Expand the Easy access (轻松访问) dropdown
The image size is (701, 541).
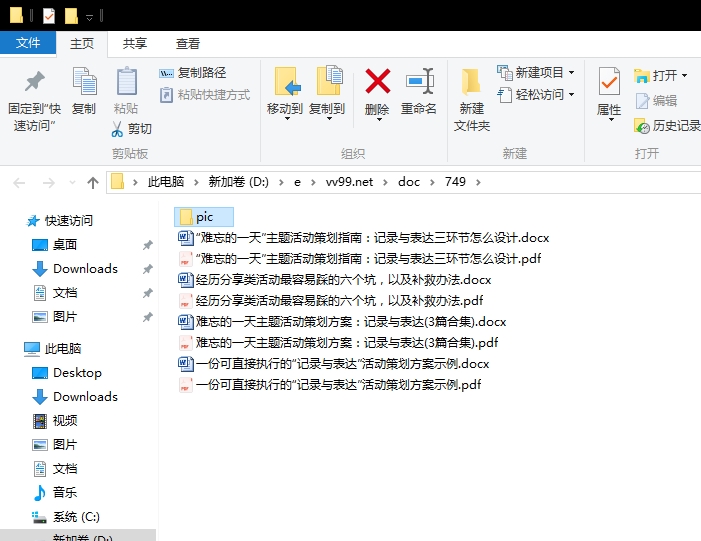pos(571,95)
